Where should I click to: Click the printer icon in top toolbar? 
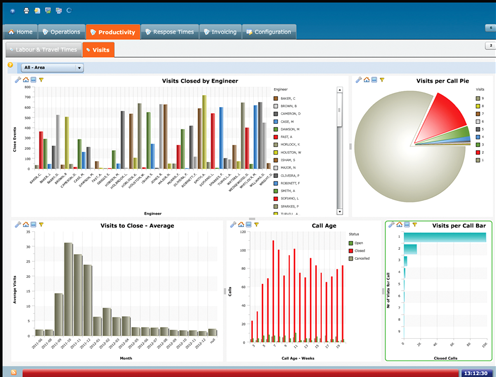[26, 11]
